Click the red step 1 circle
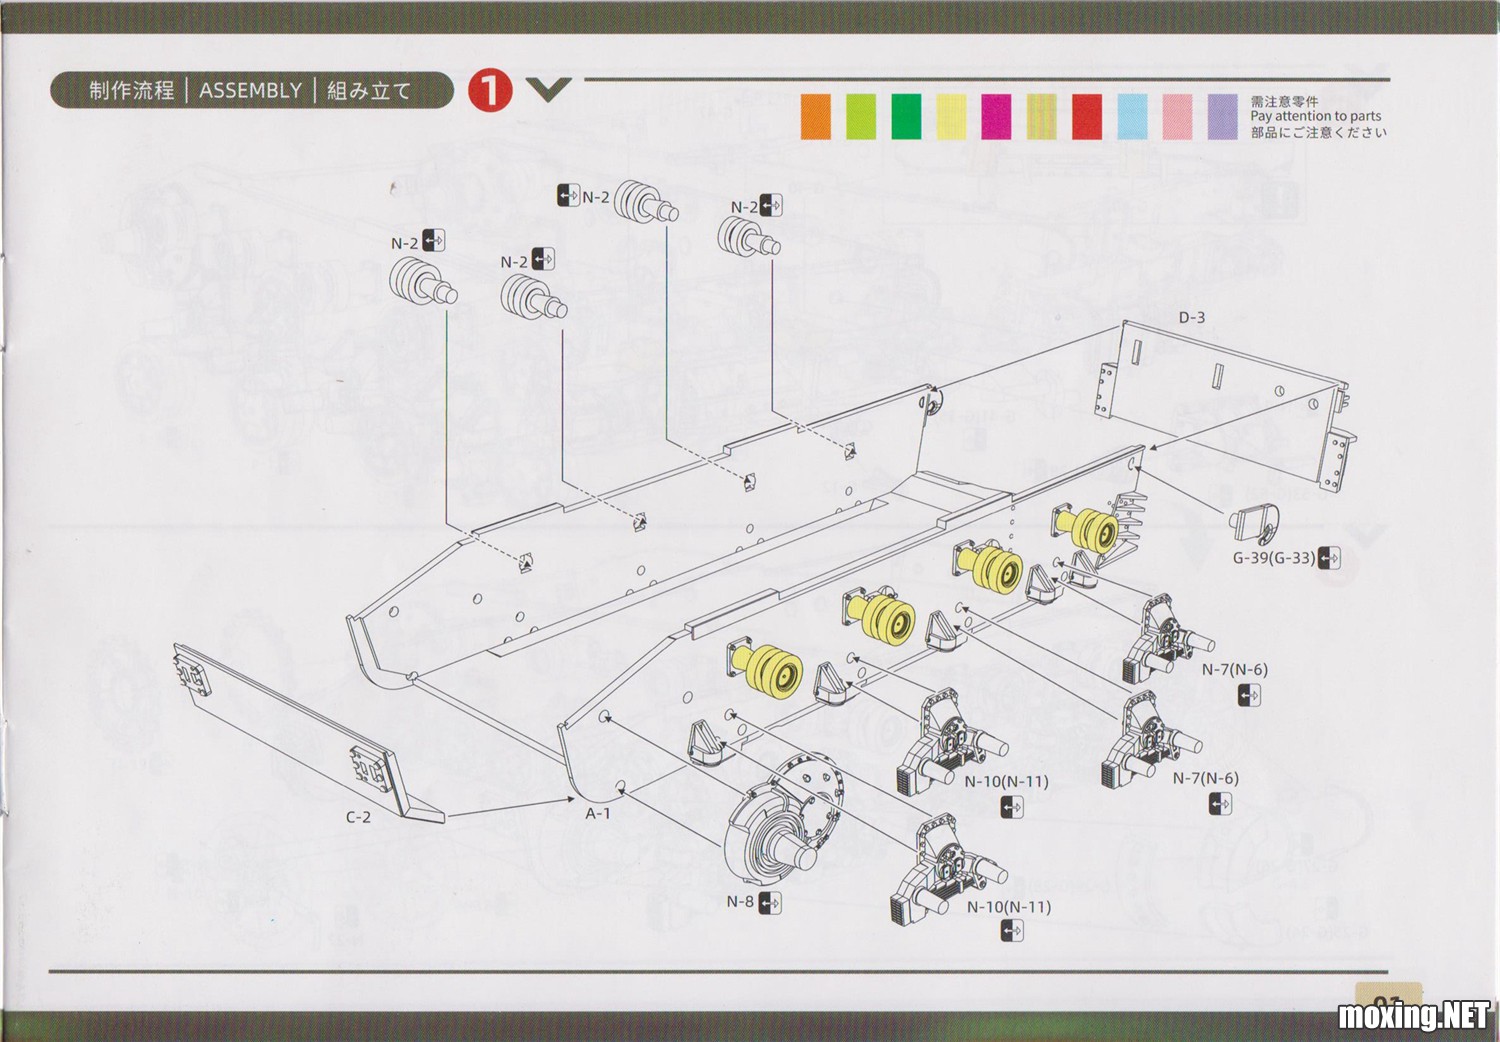 (x=490, y=90)
